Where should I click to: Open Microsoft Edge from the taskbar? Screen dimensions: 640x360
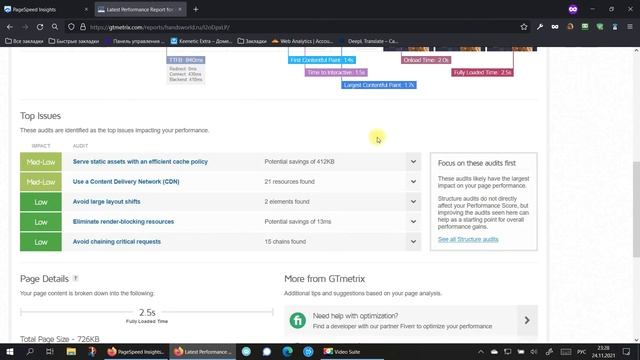[287, 351]
